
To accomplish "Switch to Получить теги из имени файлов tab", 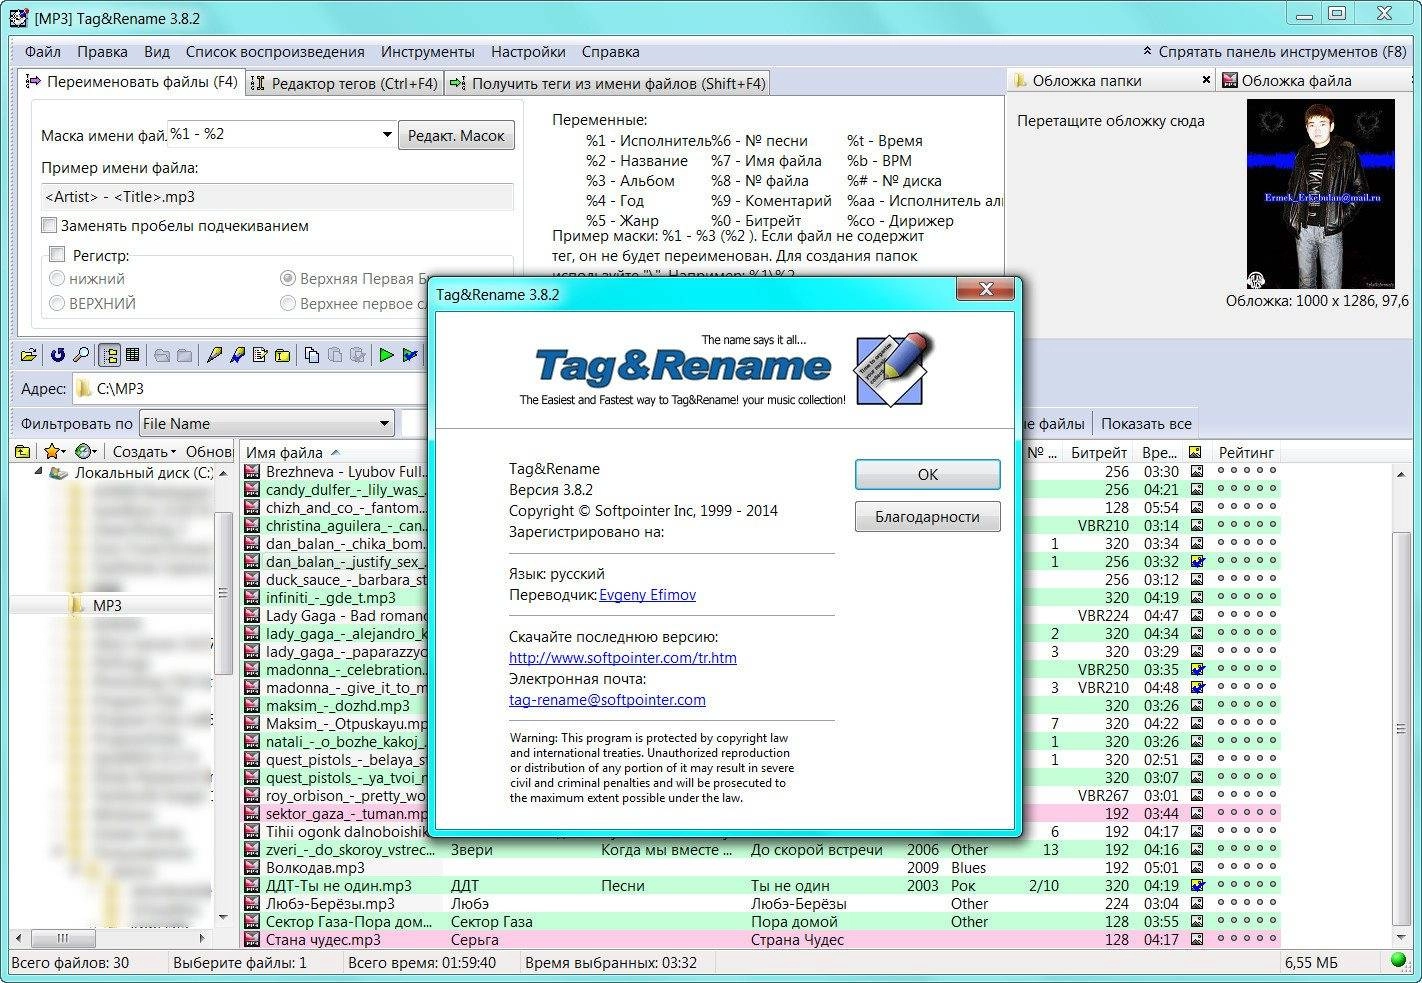I will click(x=608, y=83).
